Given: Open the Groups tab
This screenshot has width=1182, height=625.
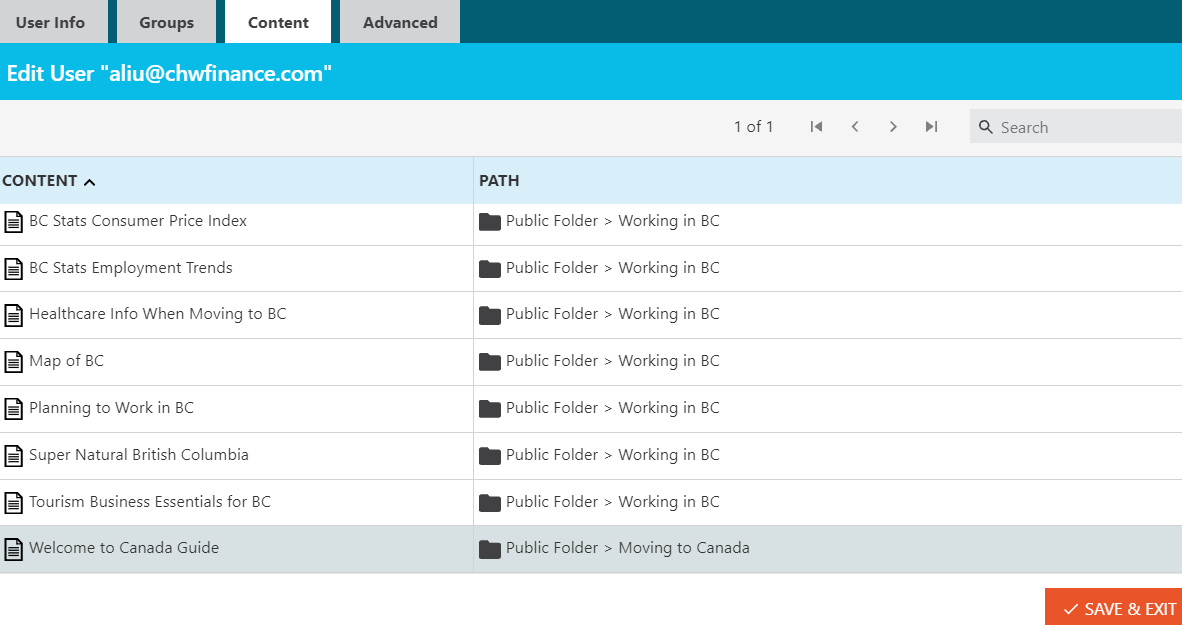Looking at the screenshot, I should pyautogui.click(x=167, y=22).
